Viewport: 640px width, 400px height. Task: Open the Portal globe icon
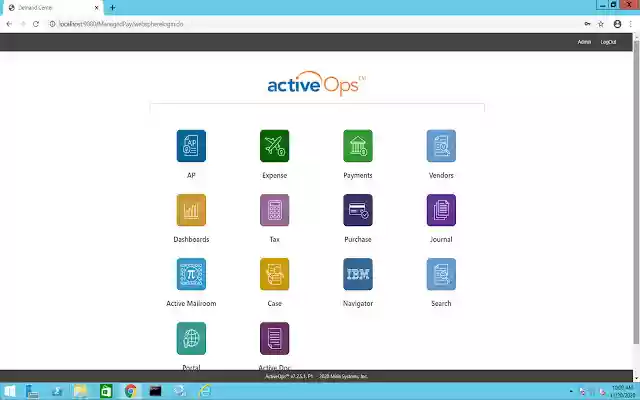[191, 338]
